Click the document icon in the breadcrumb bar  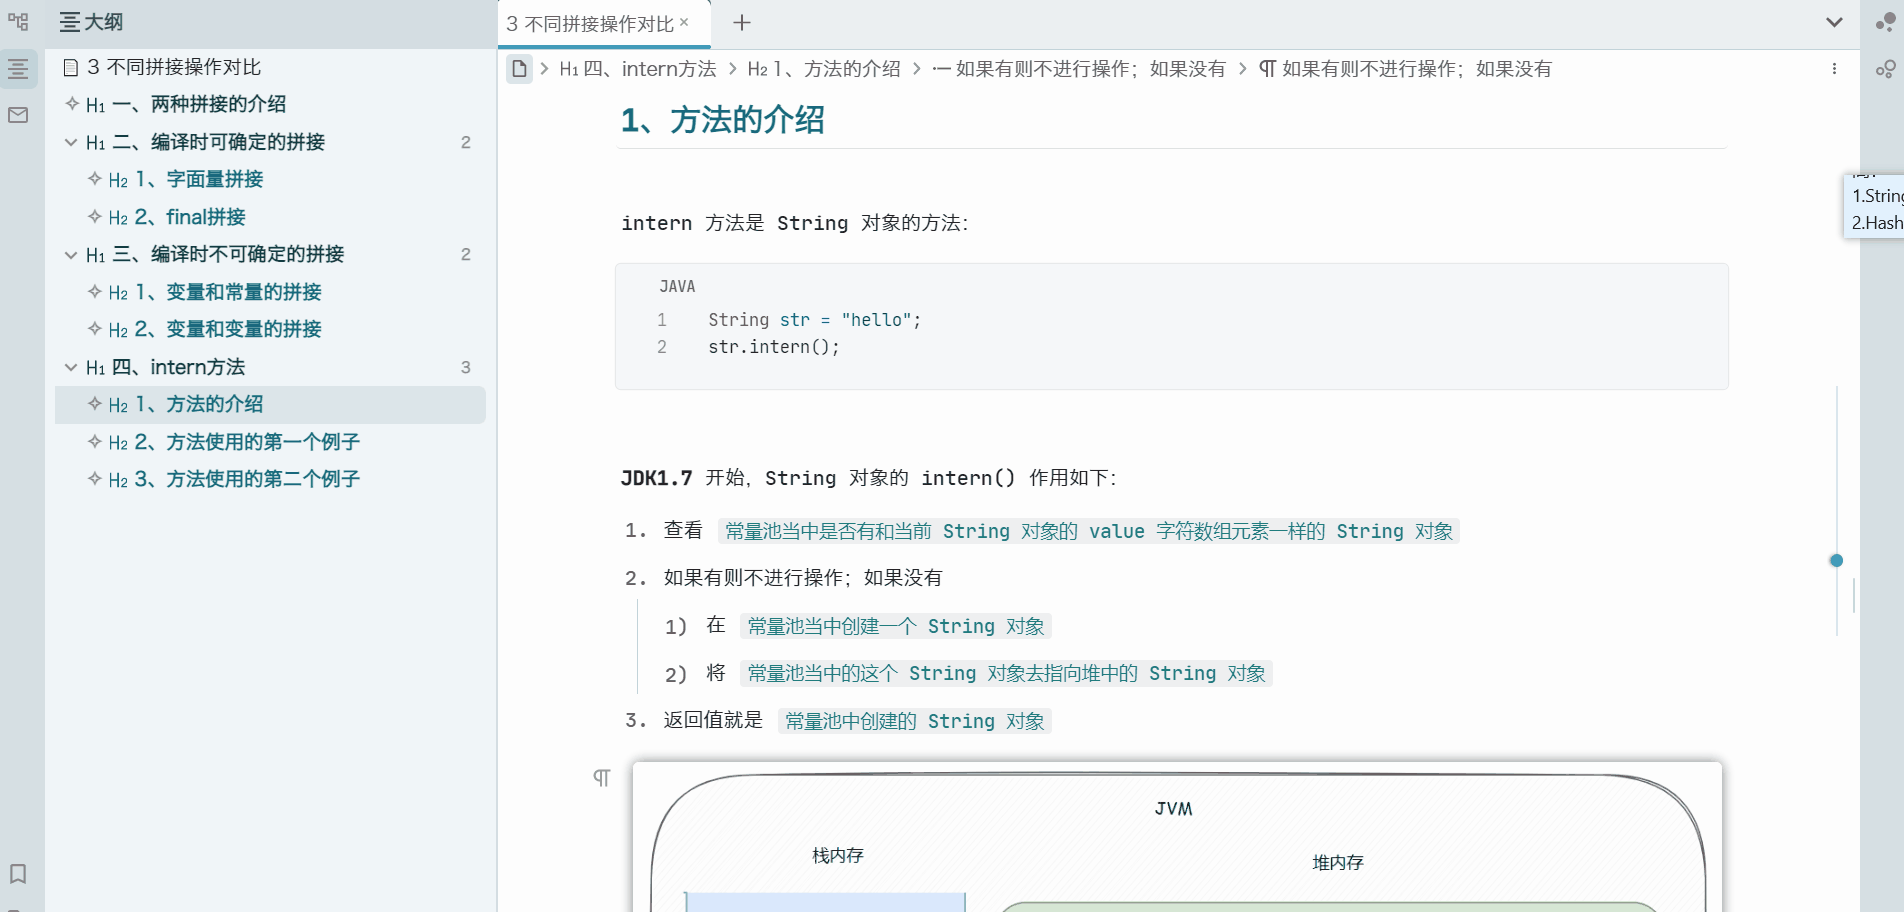[519, 69]
